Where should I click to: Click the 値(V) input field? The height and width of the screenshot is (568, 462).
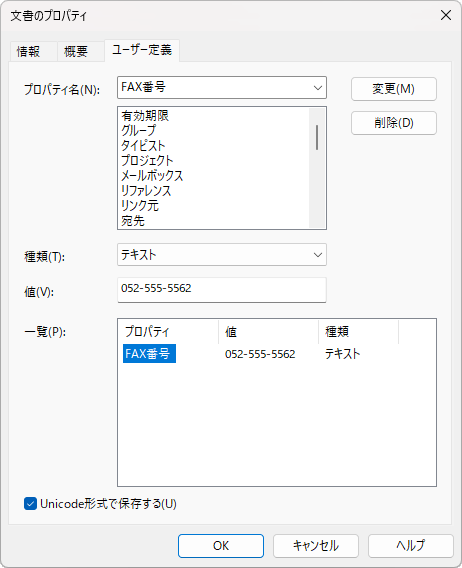(222, 290)
